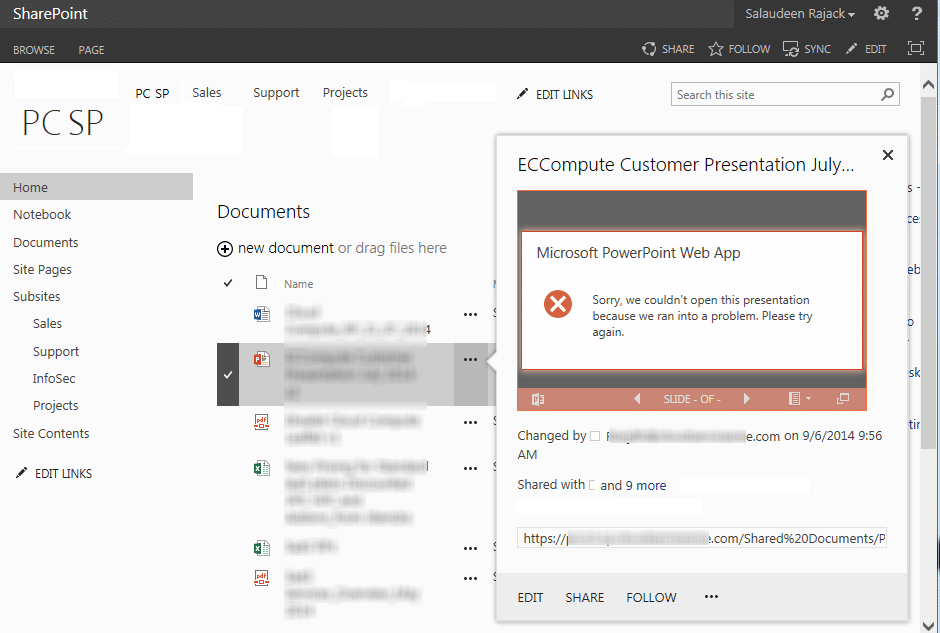Open the Word document icon in Documents list

262,313
